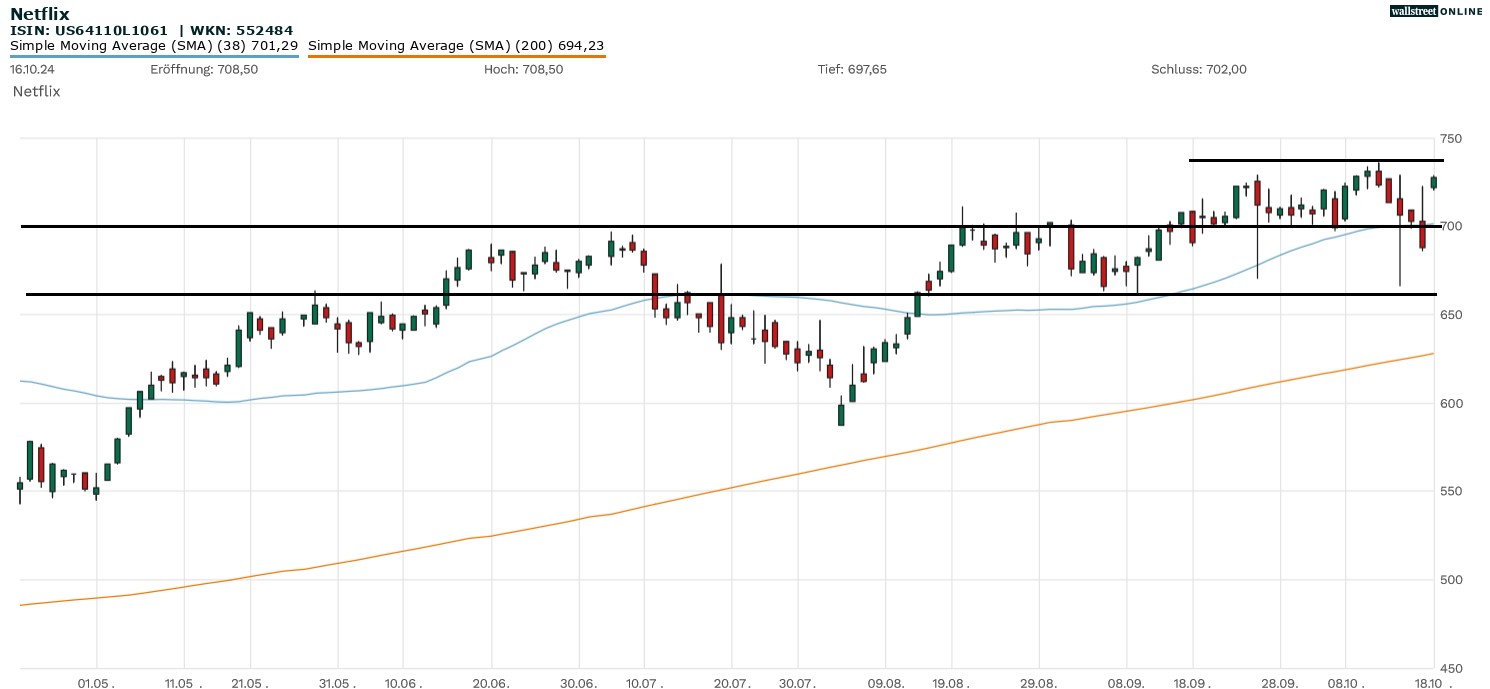Click the small Netflix series label above chart
The image size is (1490, 689).
click(37, 91)
